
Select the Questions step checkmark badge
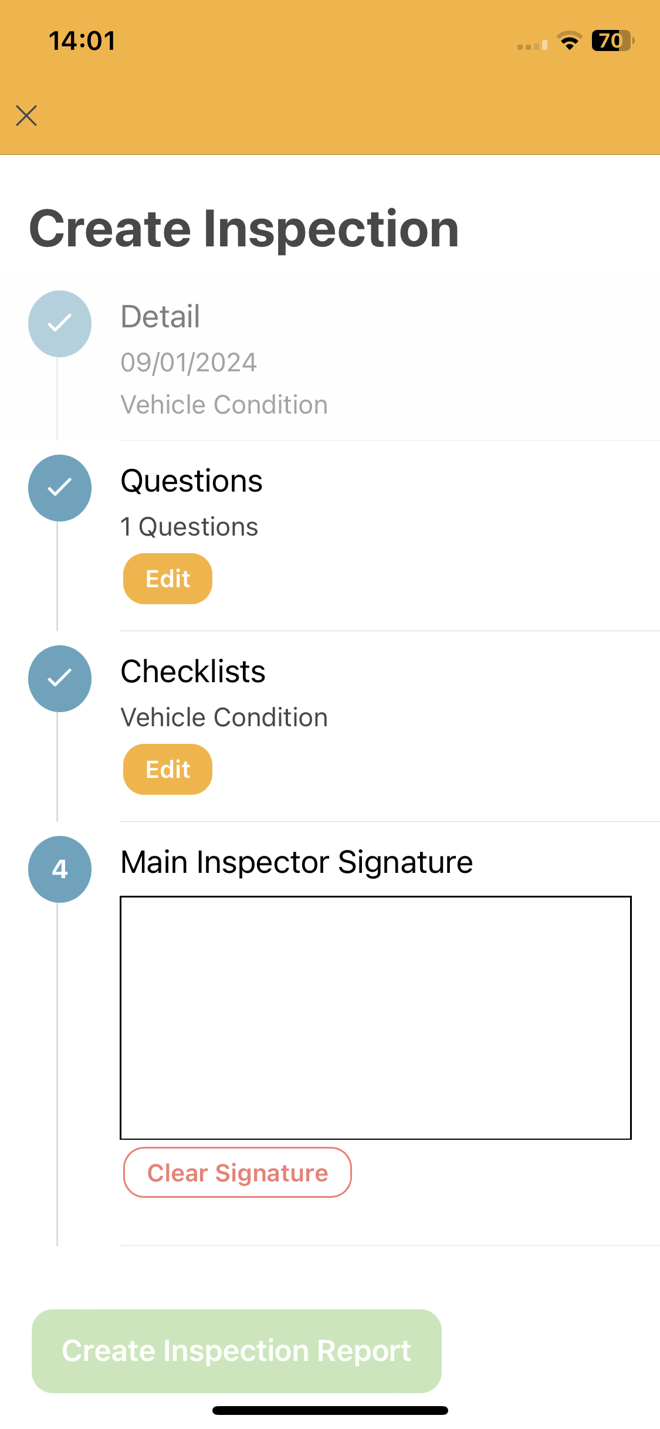pyautogui.click(x=59, y=488)
